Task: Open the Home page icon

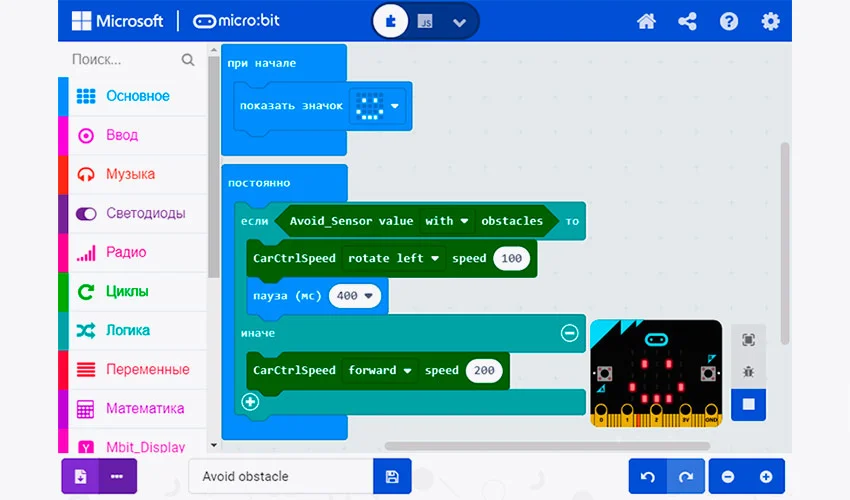Action: click(x=647, y=21)
